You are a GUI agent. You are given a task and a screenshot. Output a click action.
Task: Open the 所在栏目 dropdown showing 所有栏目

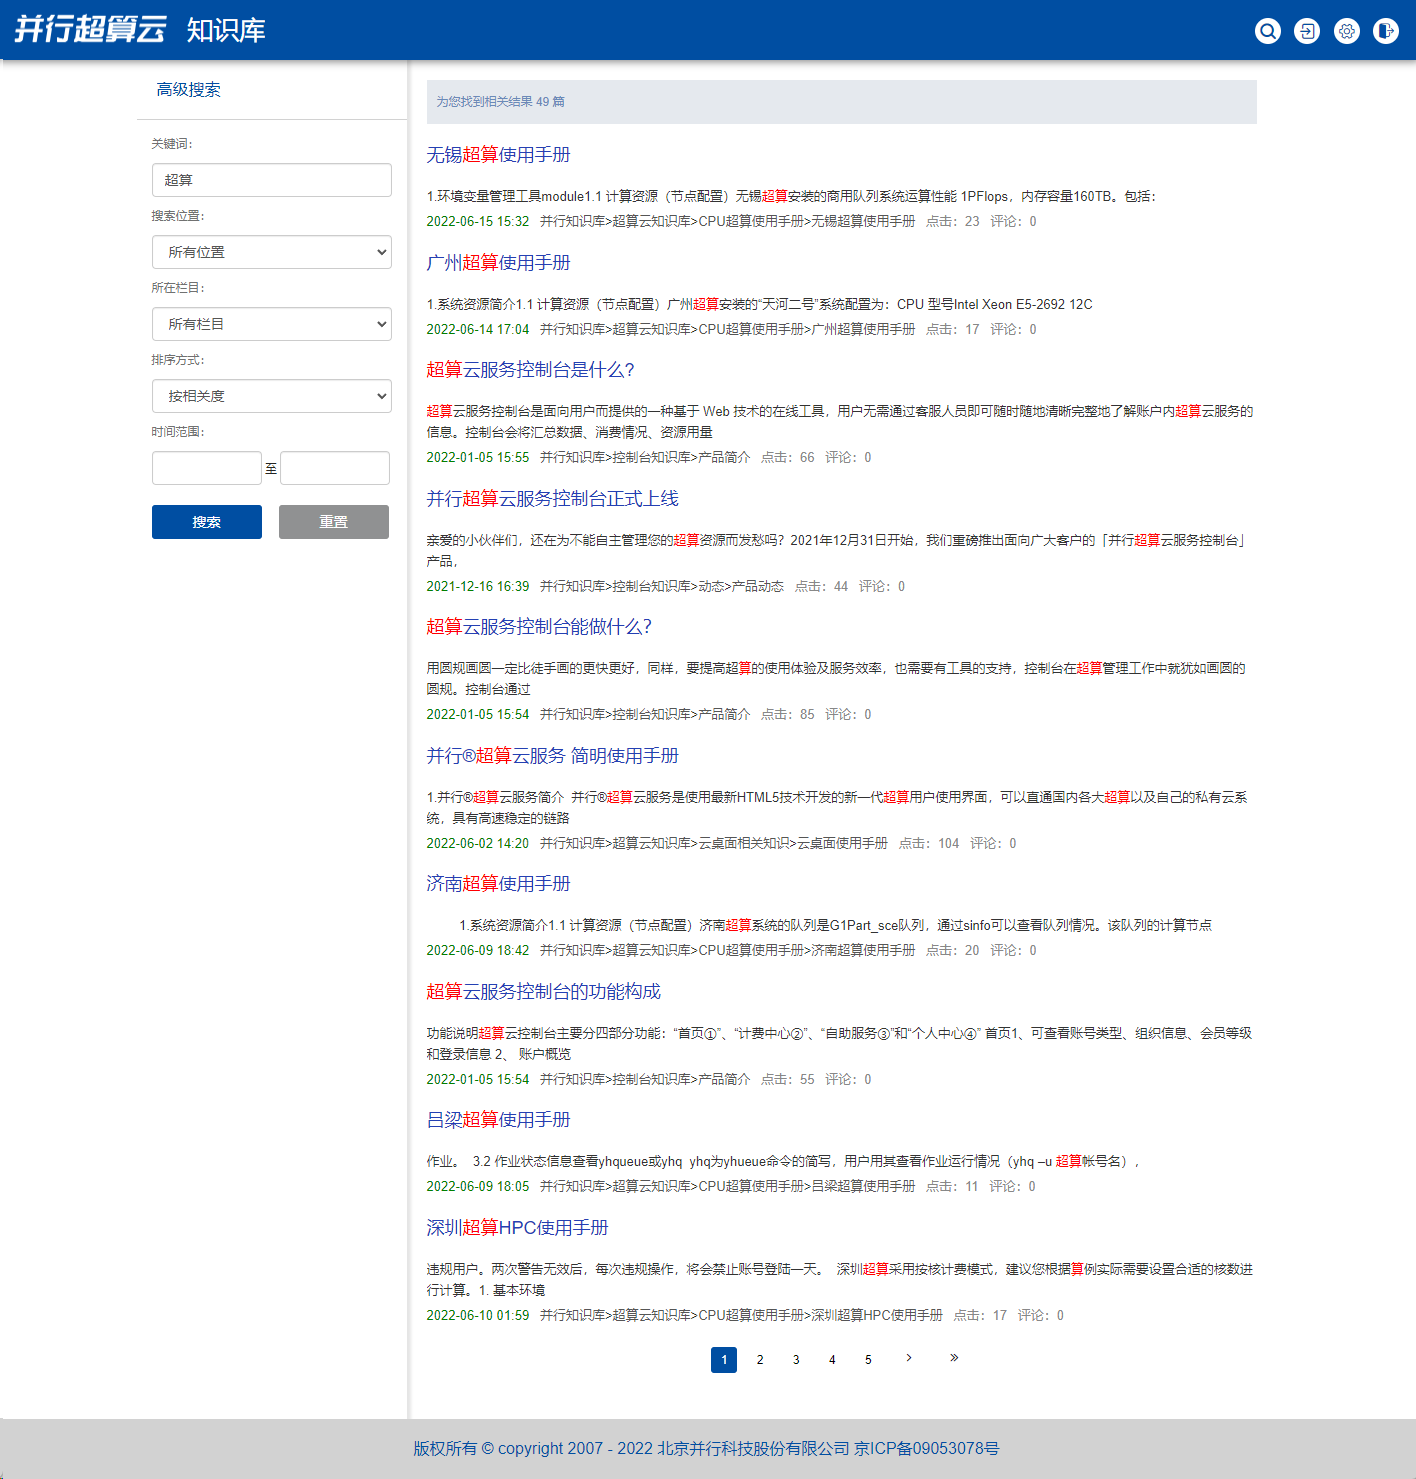click(272, 324)
